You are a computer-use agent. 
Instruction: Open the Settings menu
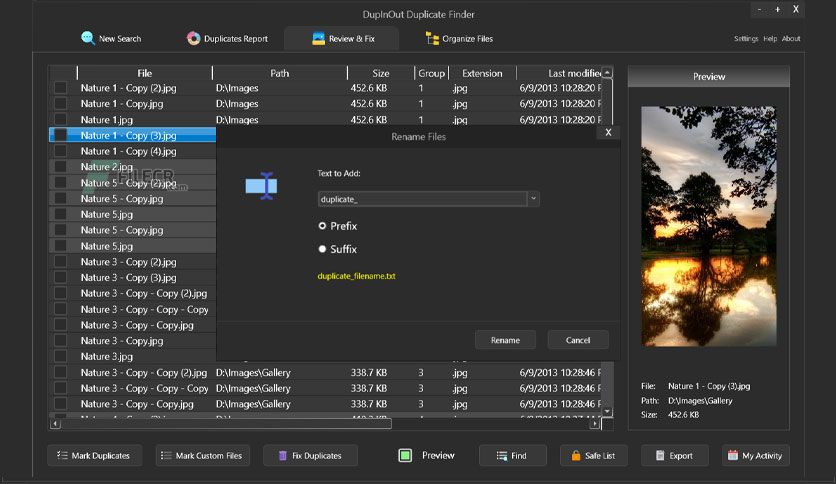pyautogui.click(x=745, y=38)
